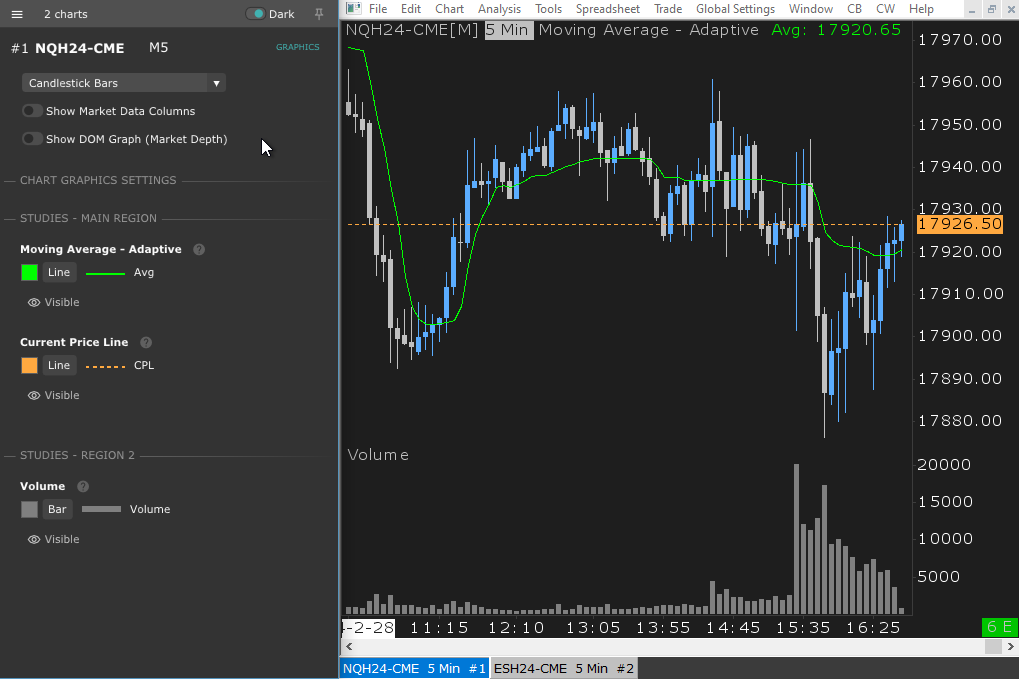Enable Show DOM Graph (Market Depth)

point(33,139)
